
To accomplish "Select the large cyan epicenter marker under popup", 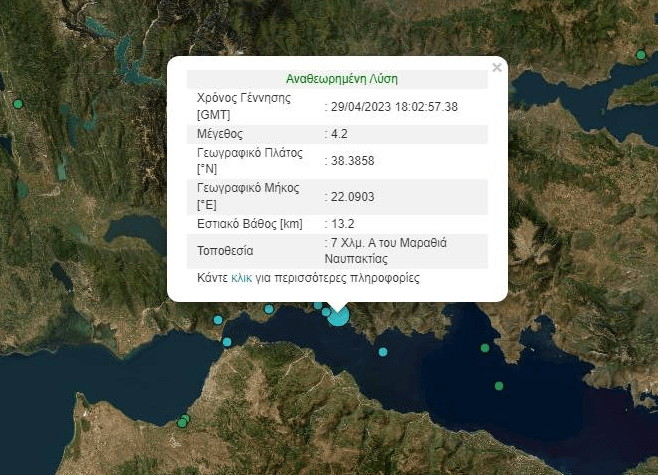I will pos(339,316).
